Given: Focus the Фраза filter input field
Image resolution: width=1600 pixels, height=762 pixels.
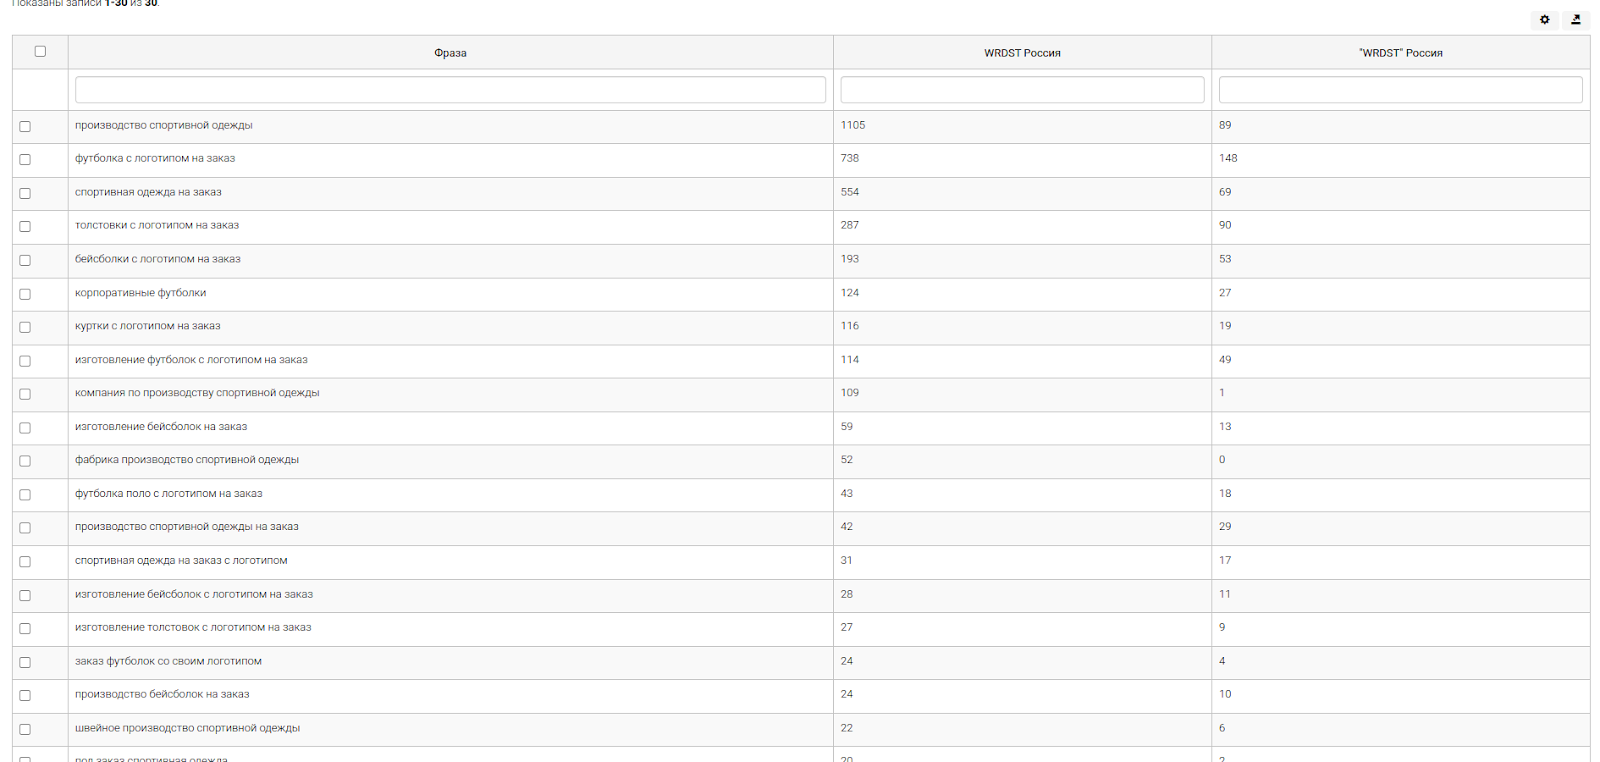Looking at the screenshot, I should [450, 90].
